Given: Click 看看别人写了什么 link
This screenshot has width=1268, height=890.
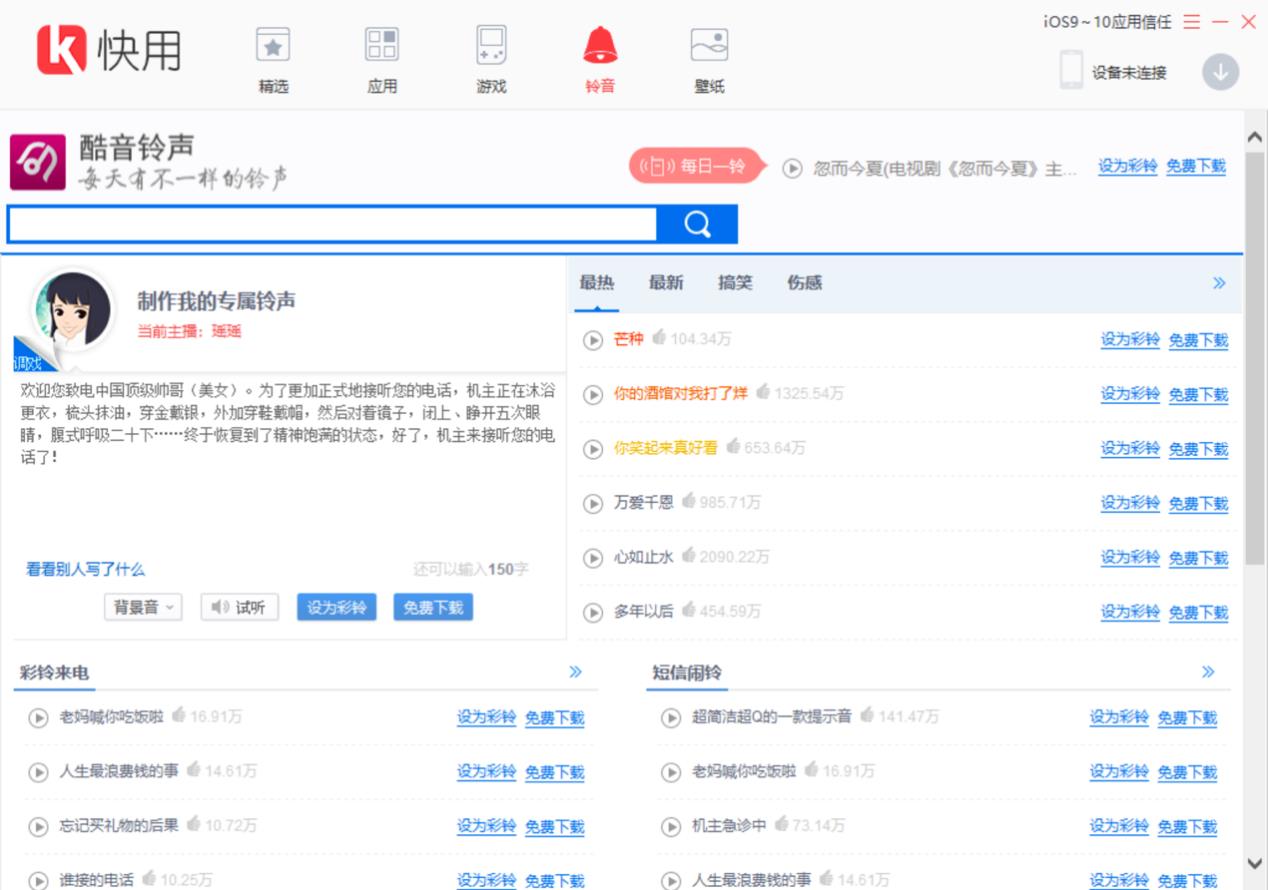Looking at the screenshot, I should click(85, 569).
